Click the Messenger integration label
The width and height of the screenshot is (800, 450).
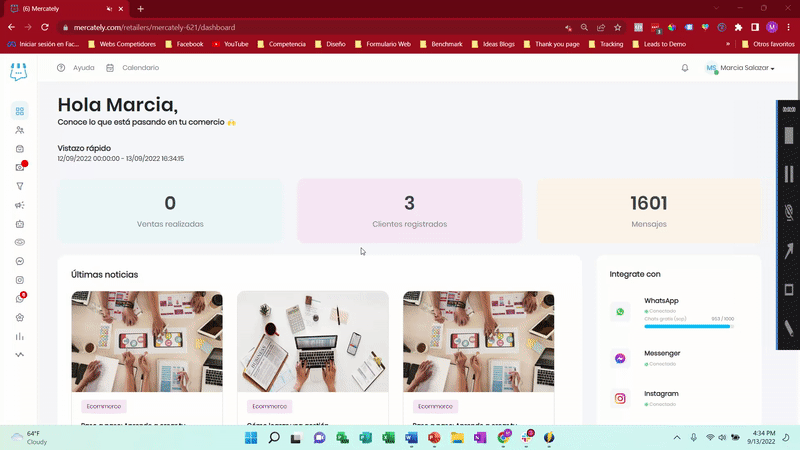point(662,353)
